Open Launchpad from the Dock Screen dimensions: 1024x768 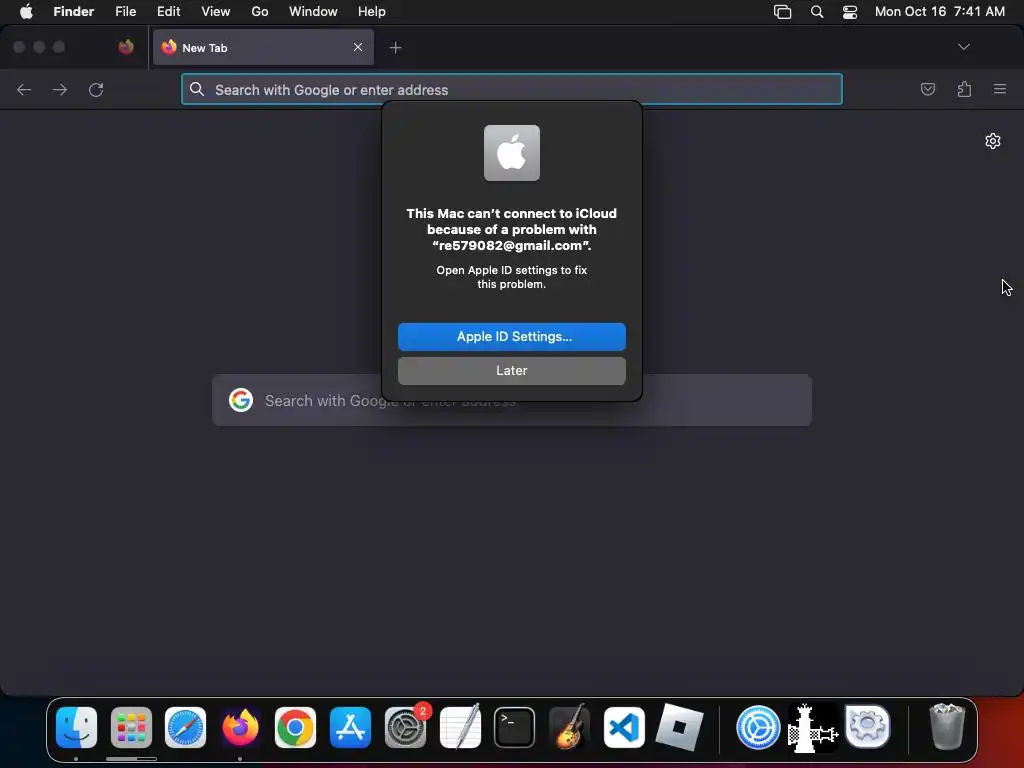click(x=131, y=727)
